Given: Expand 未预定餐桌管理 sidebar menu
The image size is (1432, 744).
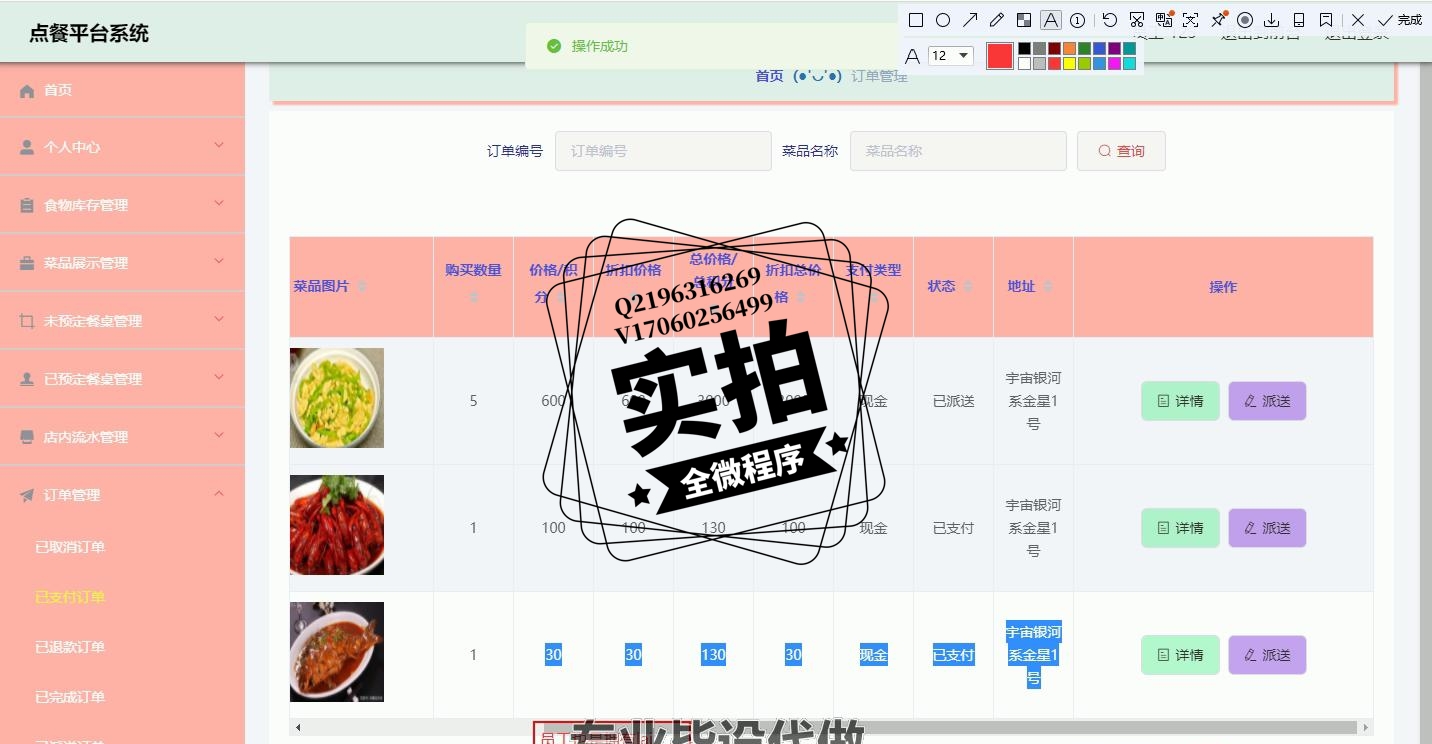Looking at the screenshot, I should [x=122, y=320].
